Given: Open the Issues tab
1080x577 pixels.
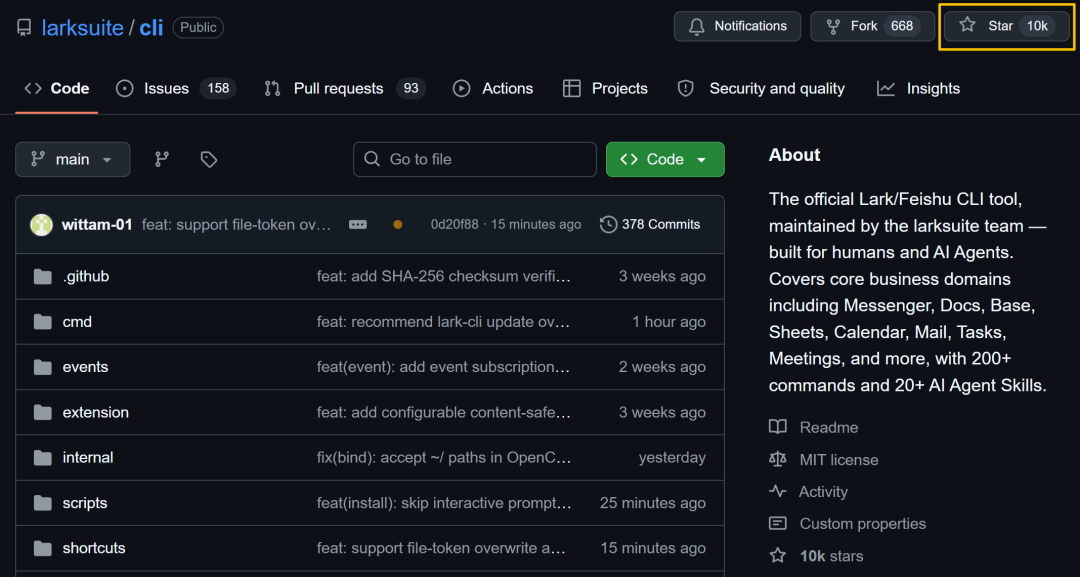Looking at the screenshot, I should (176, 88).
